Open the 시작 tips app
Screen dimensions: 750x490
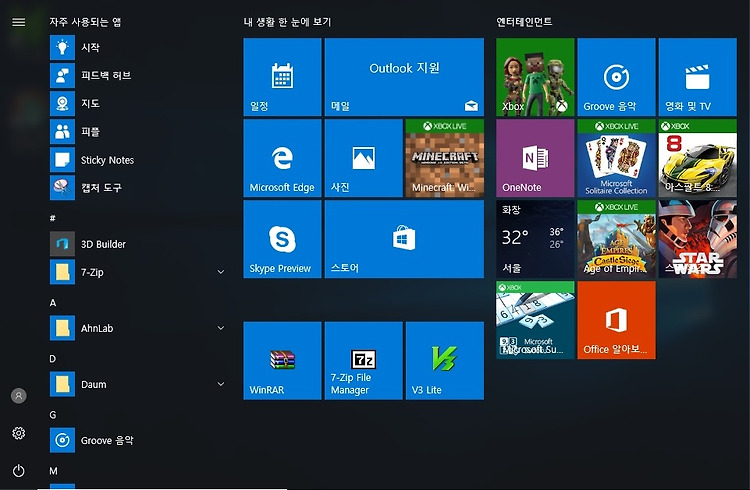pos(139,47)
